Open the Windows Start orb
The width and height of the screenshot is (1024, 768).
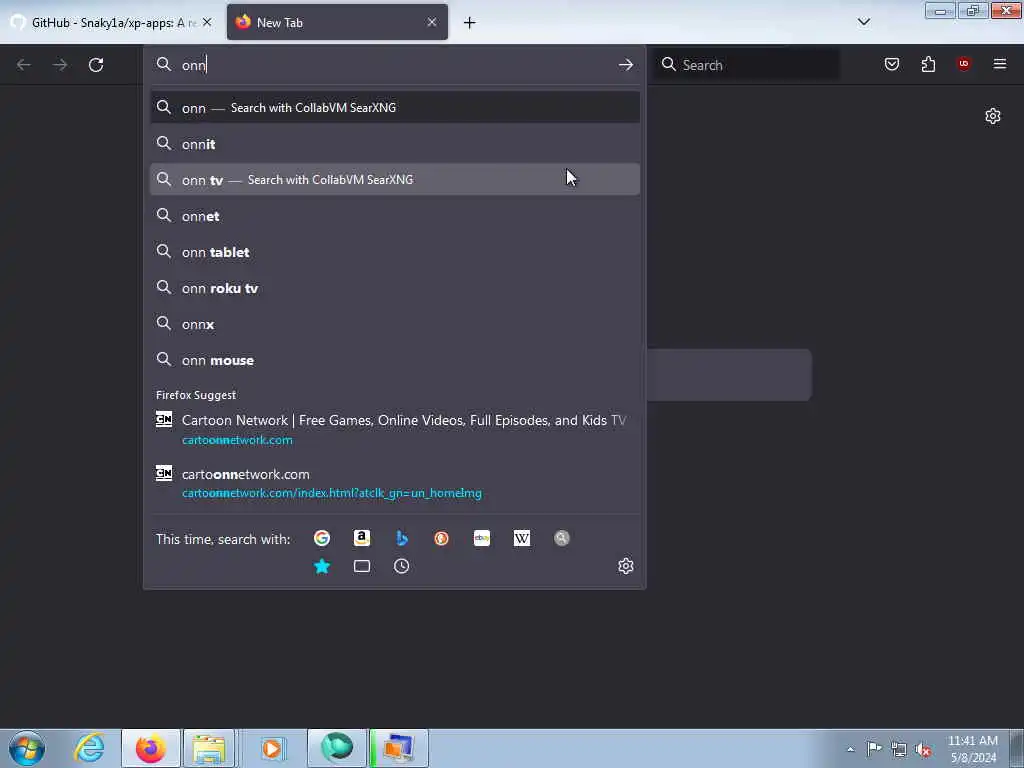coord(27,748)
